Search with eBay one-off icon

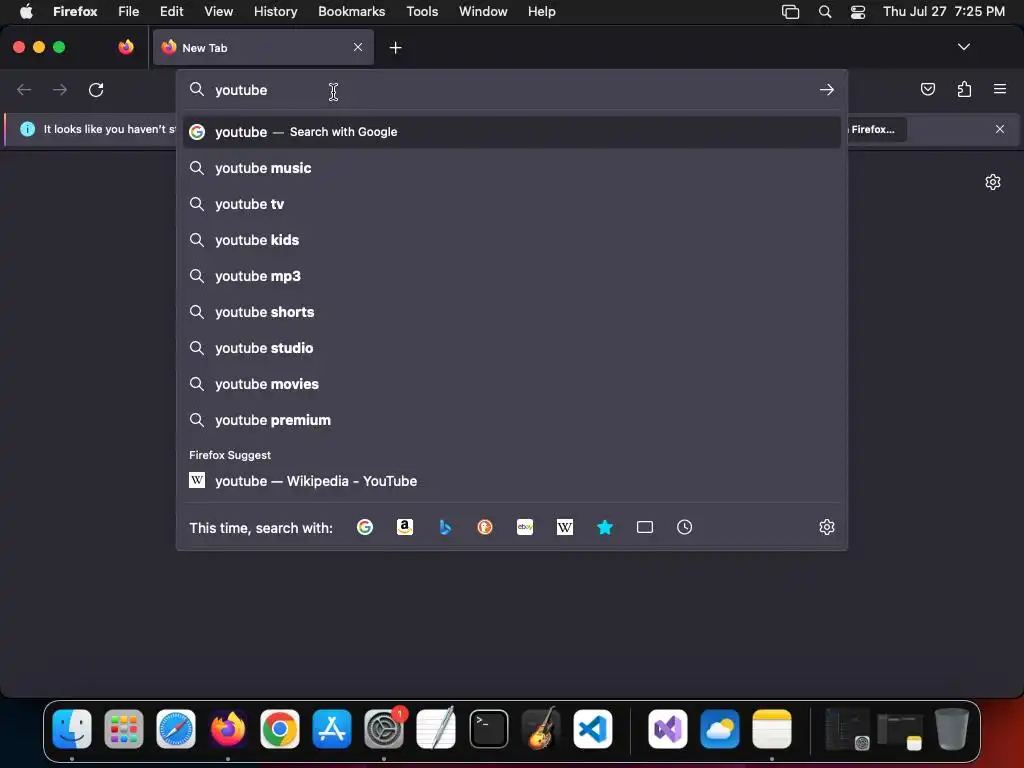pos(525,527)
